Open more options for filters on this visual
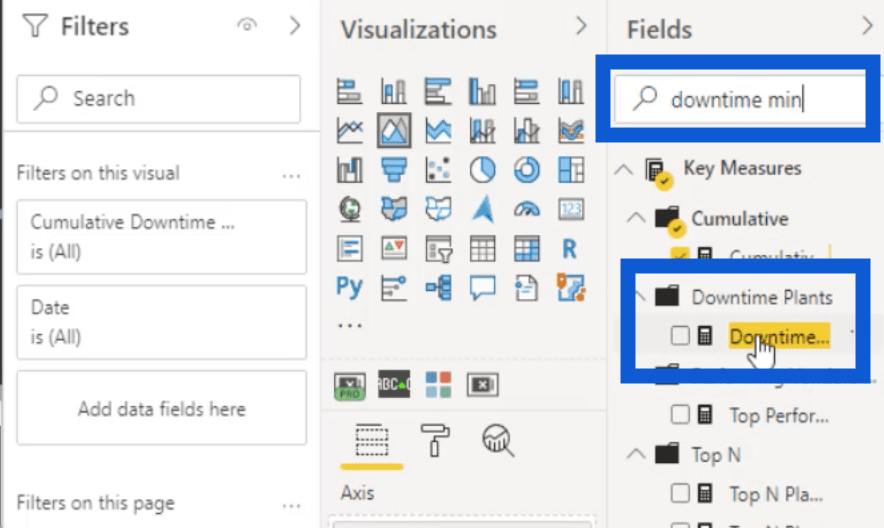 click(x=291, y=176)
